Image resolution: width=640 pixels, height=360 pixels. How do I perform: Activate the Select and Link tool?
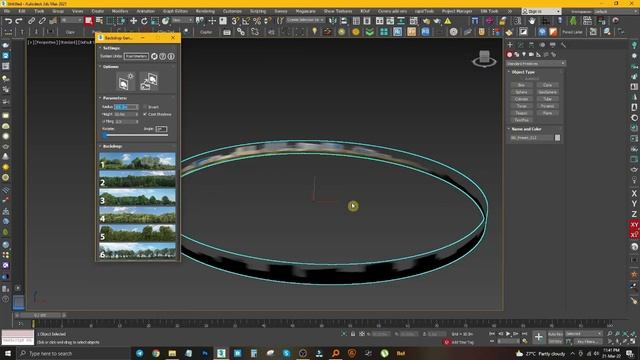pyautogui.click(x=31, y=21)
